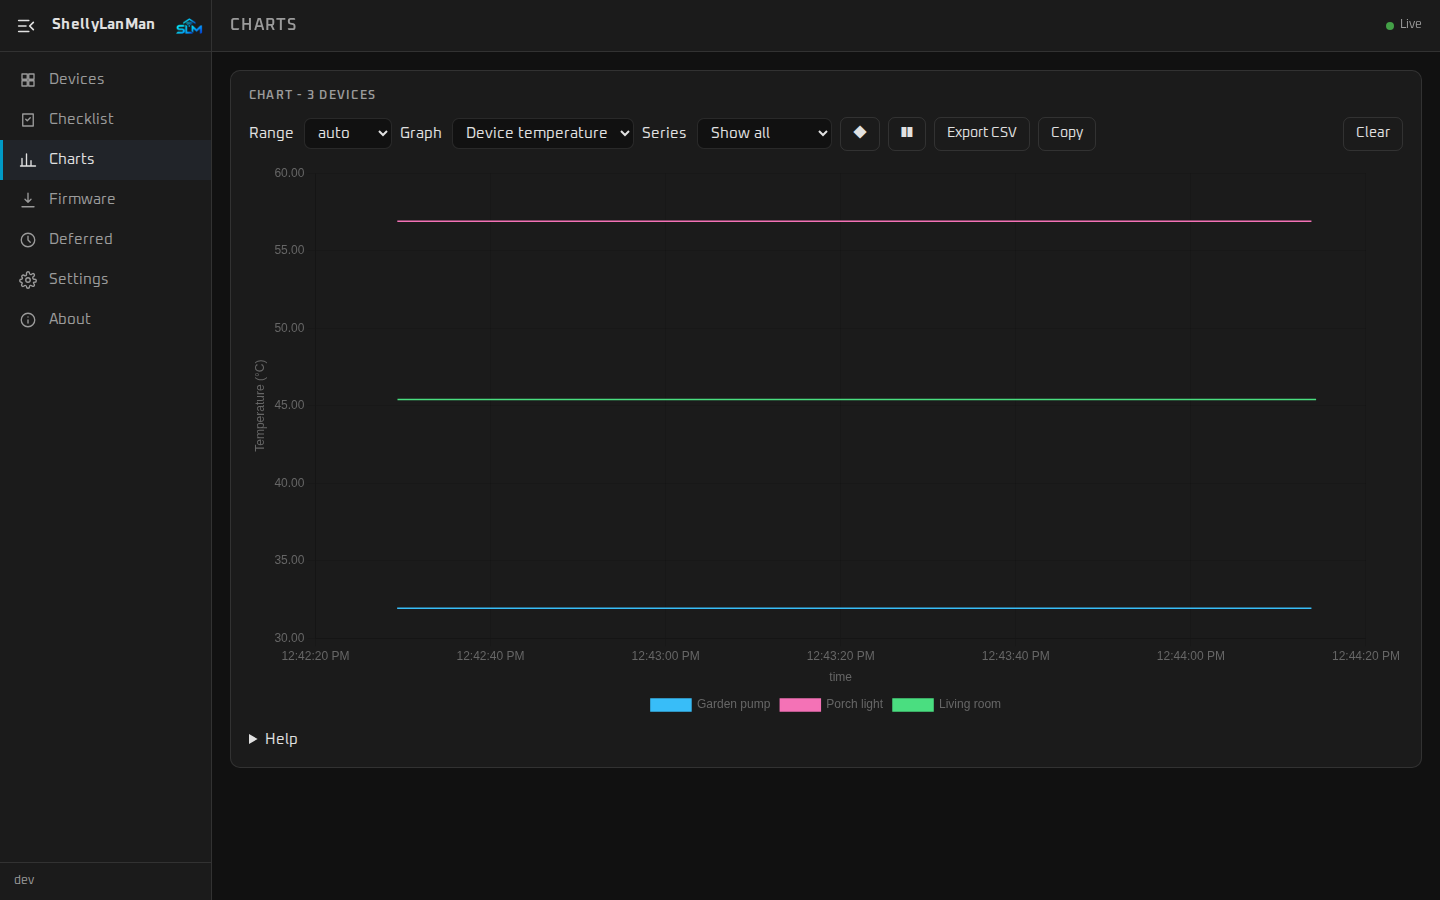Click the '12:43:20 PM' time axis label

[841, 656]
